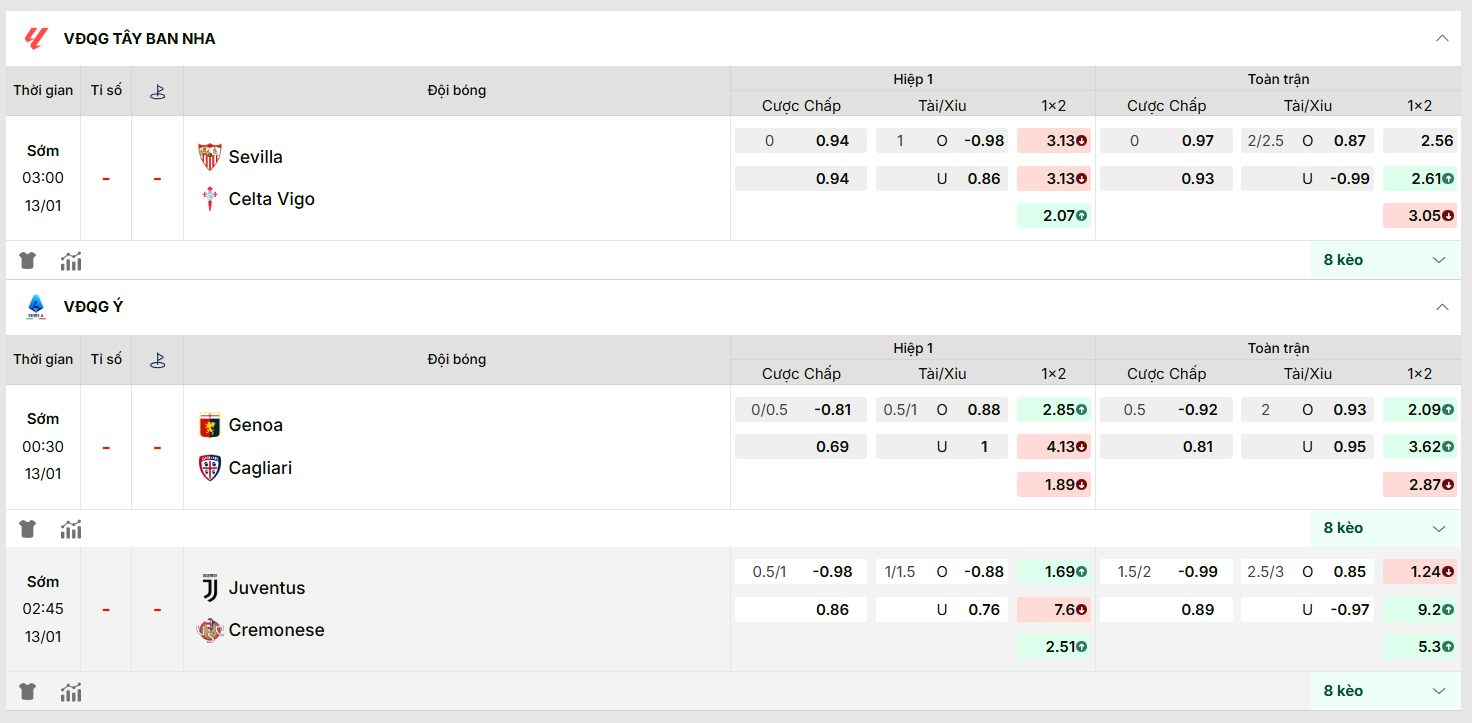Open the stats chart icon under Juventus match

71,691
